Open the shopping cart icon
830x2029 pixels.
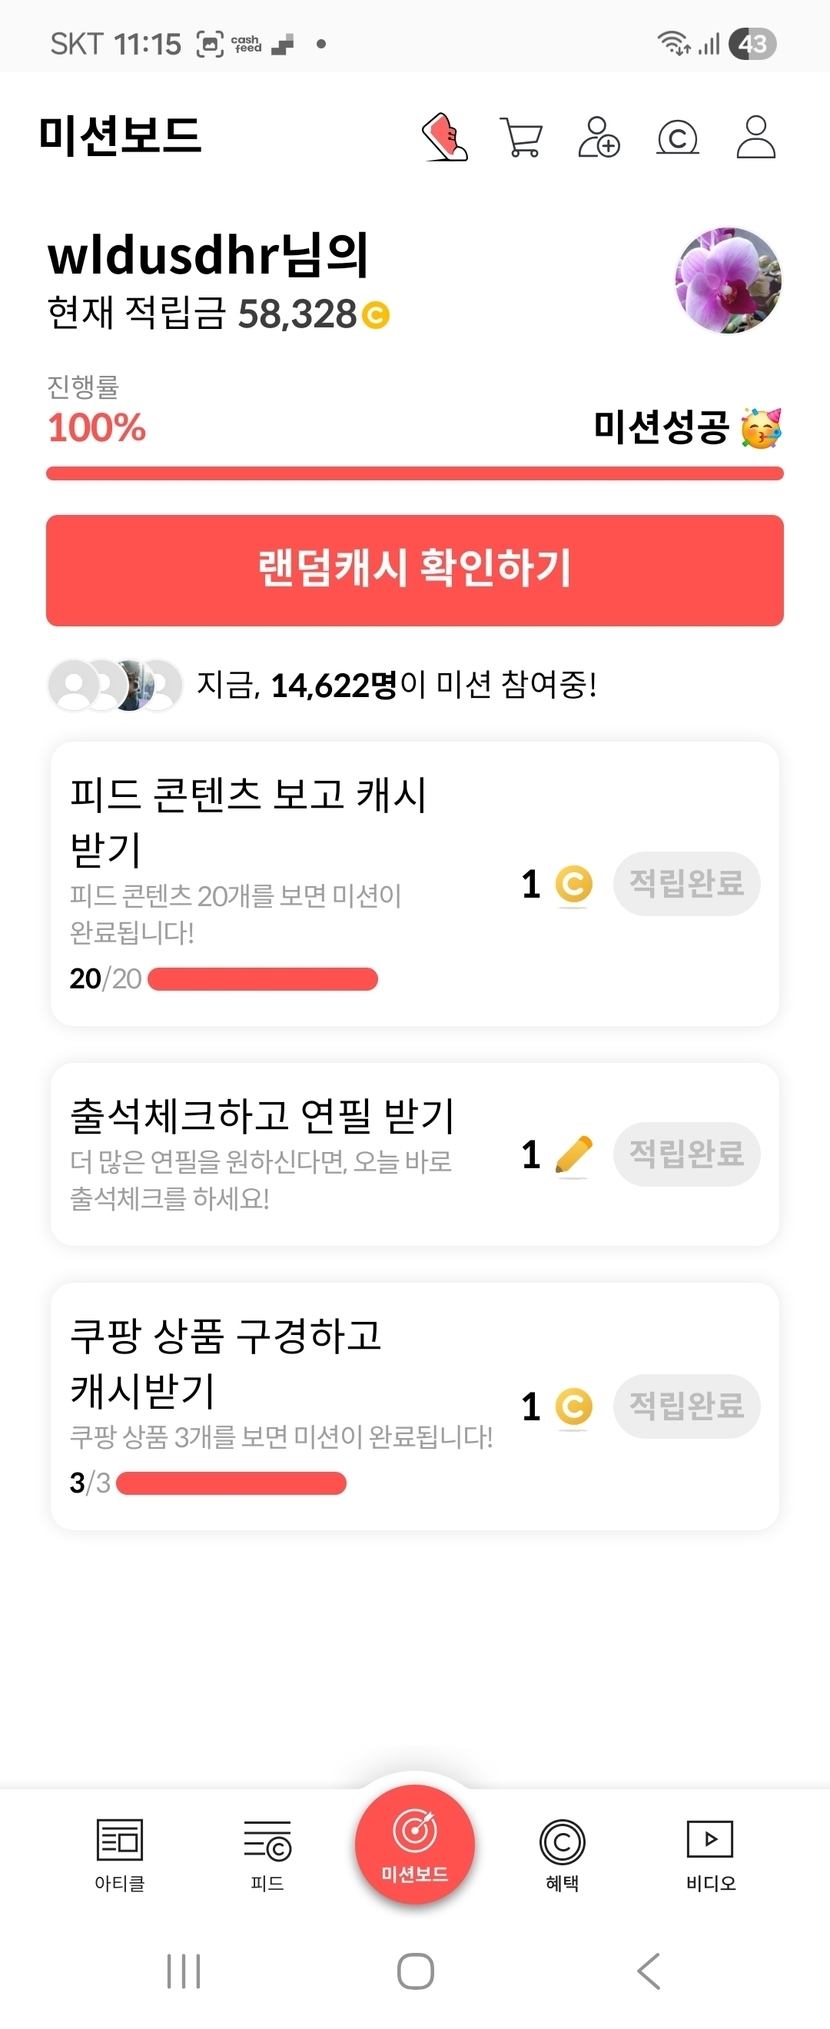pos(521,137)
